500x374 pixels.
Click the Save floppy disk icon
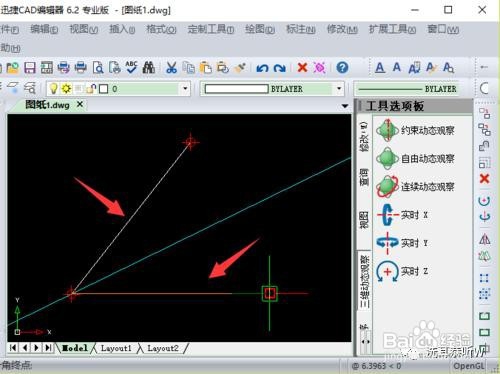30,68
